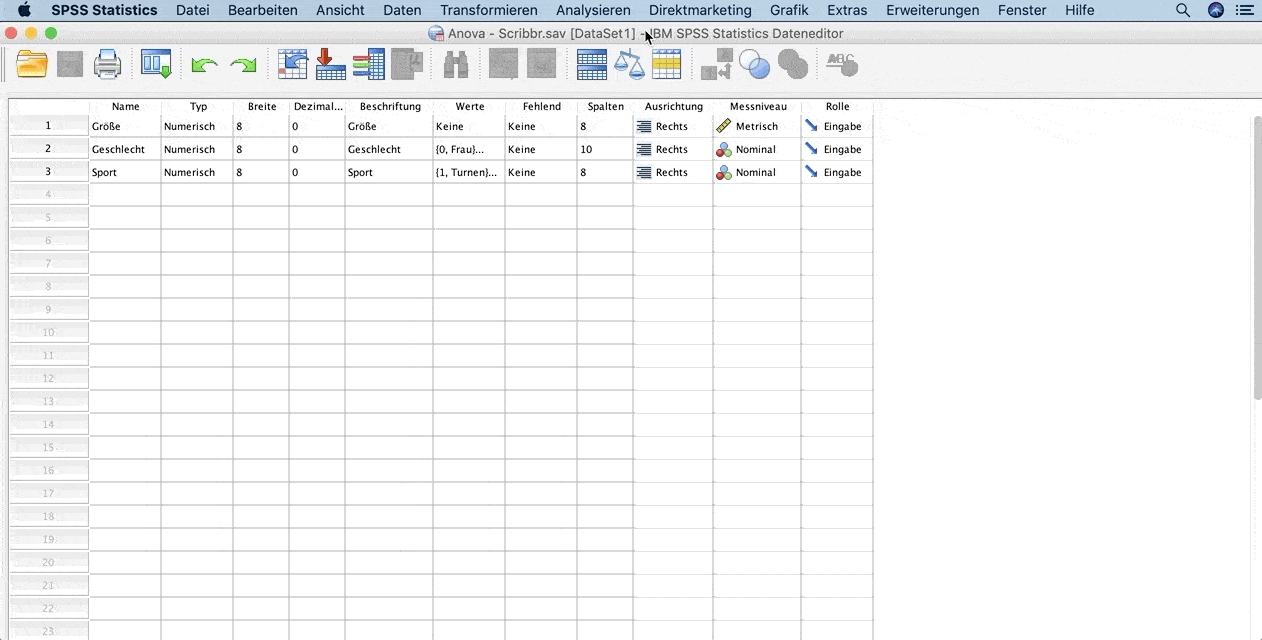1262x640 pixels.
Task: Click the Go to variable icon
Action: [x=331, y=65]
